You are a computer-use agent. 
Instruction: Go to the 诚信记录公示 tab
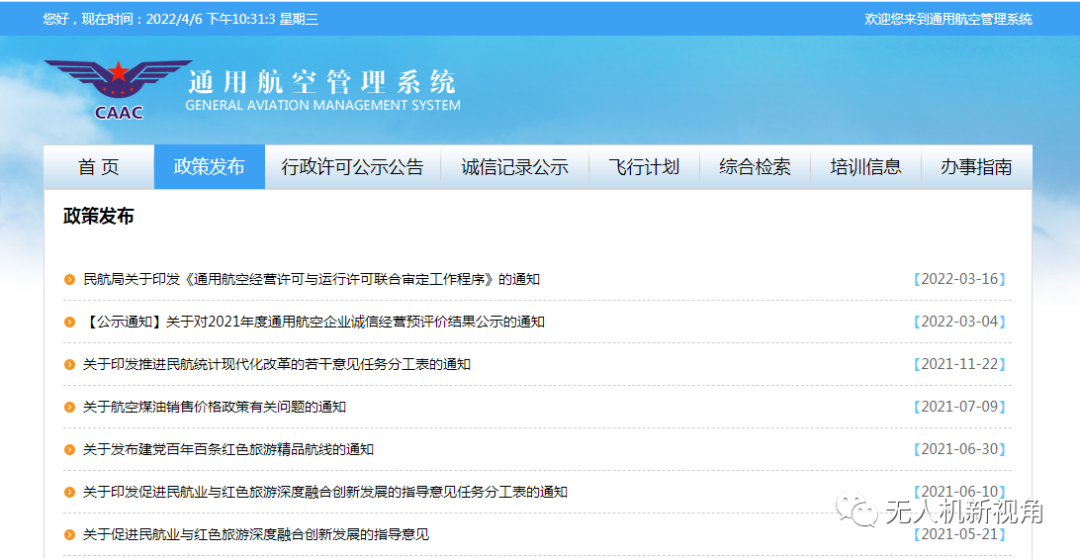pyautogui.click(x=515, y=167)
